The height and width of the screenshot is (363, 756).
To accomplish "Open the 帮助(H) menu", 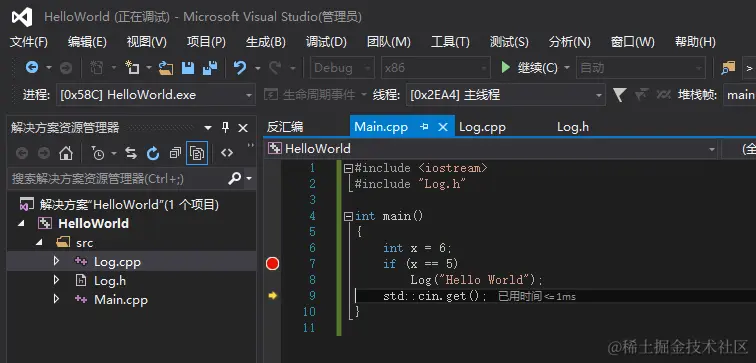I will tap(695, 42).
